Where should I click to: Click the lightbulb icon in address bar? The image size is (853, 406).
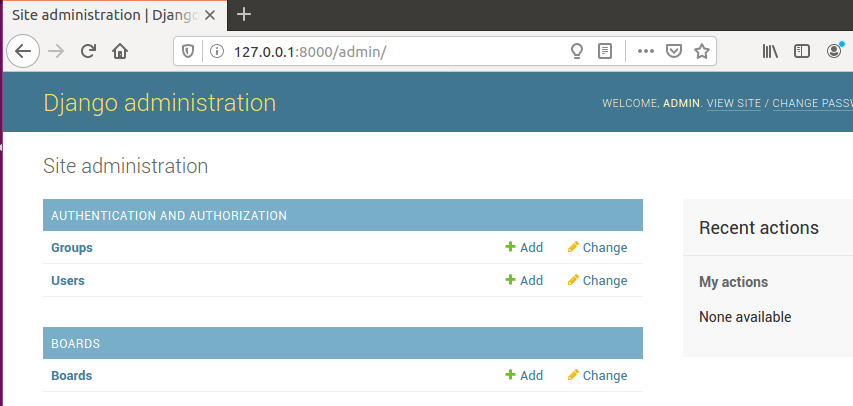[x=577, y=52]
